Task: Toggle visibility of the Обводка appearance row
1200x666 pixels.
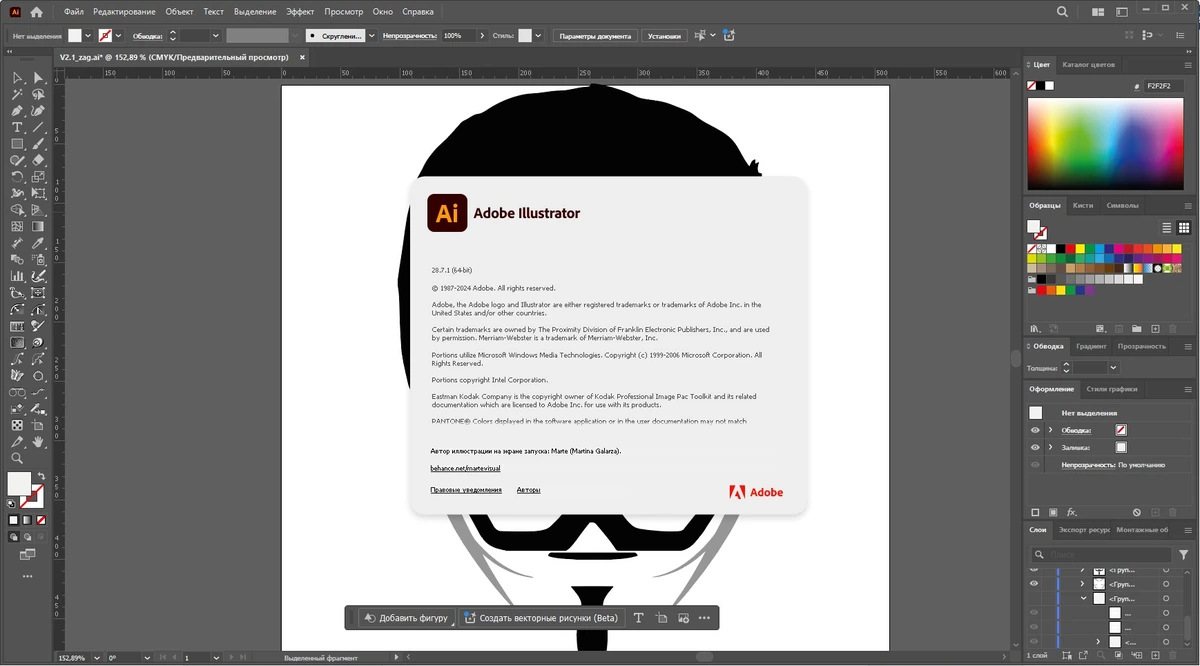Action: tap(1035, 430)
